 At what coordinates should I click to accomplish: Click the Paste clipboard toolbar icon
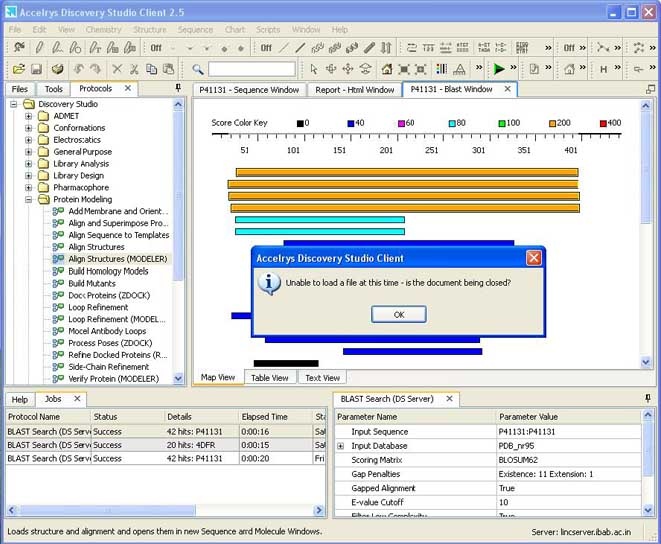coord(169,69)
